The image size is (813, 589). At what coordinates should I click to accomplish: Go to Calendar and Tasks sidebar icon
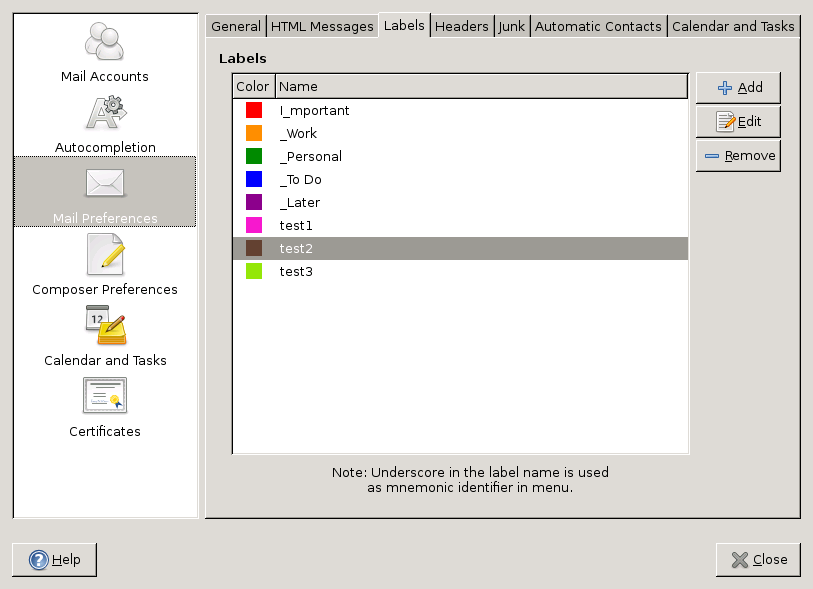[x=105, y=326]
